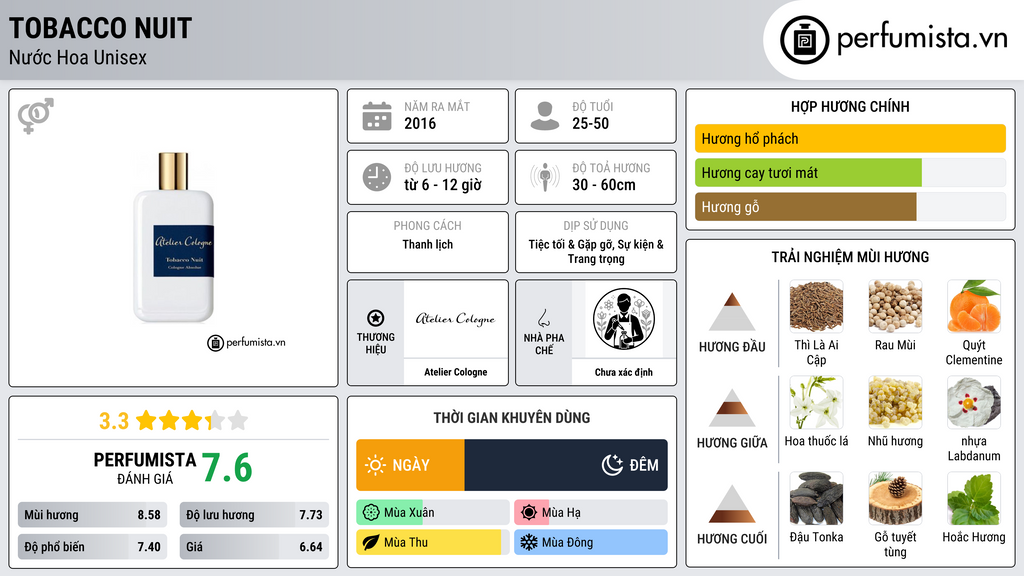Click the Giá 6.64 score bar
Viewport: 1024px width, 576px height.
[254, 547]
